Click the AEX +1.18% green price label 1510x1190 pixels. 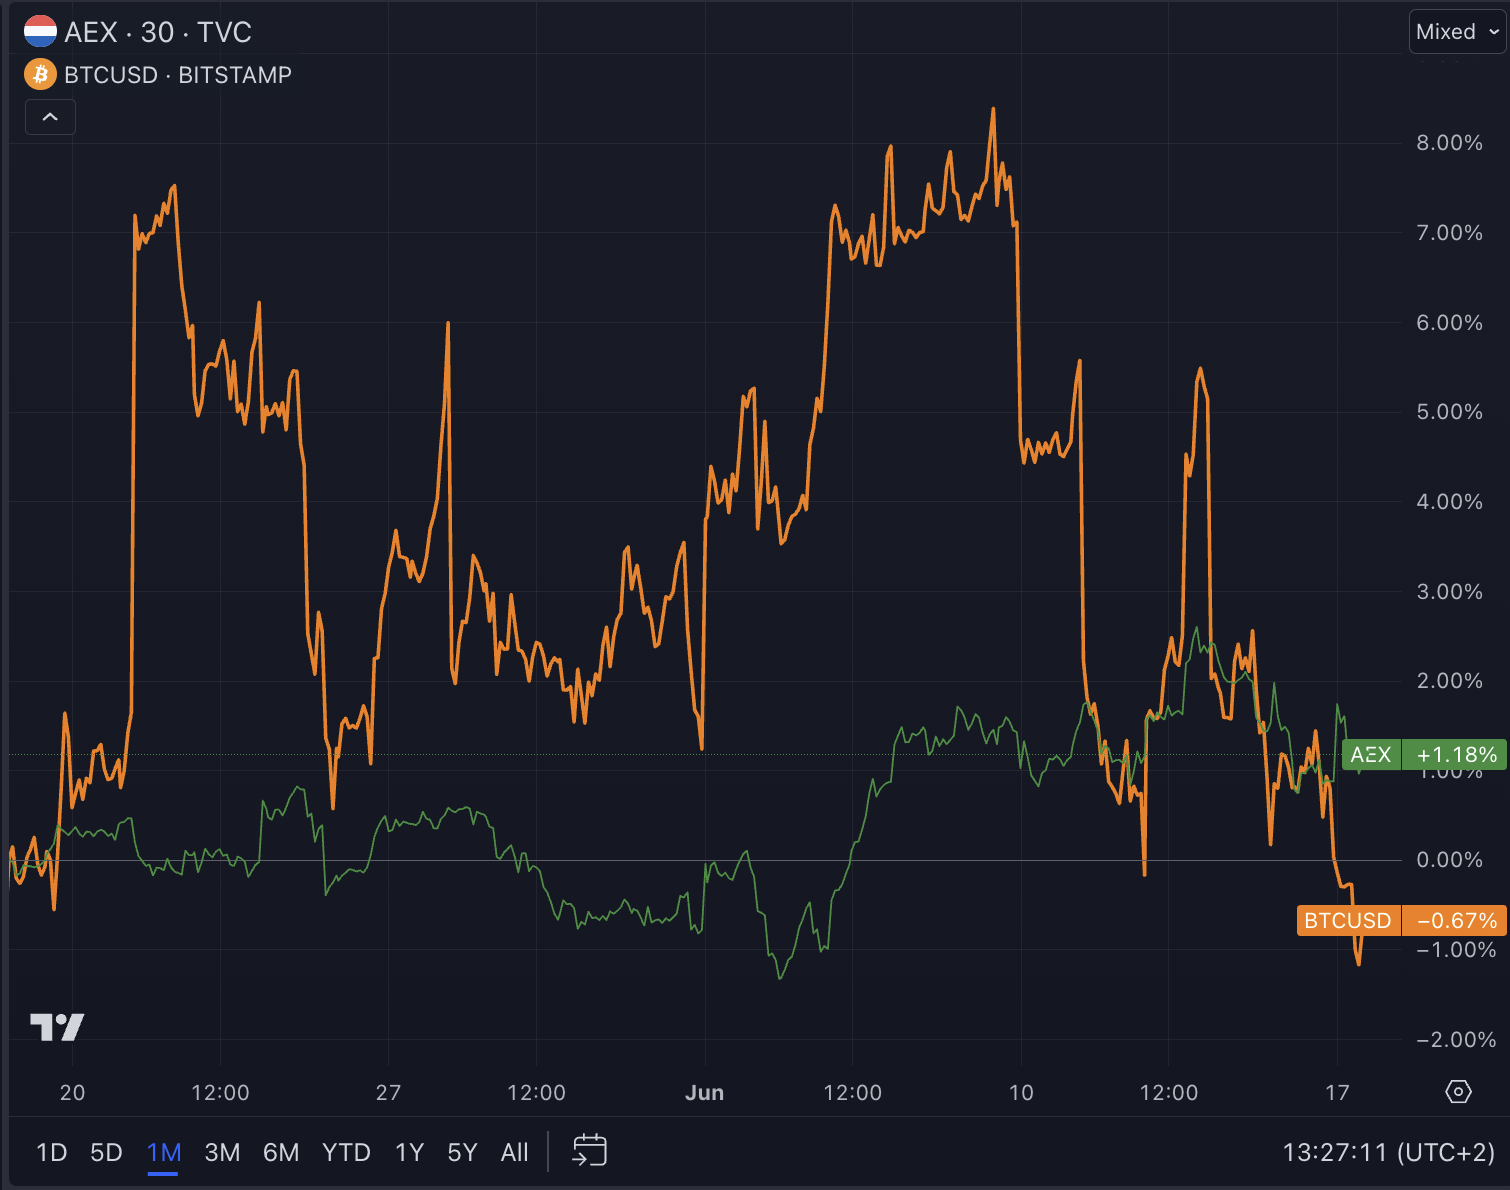(1425, 755)
